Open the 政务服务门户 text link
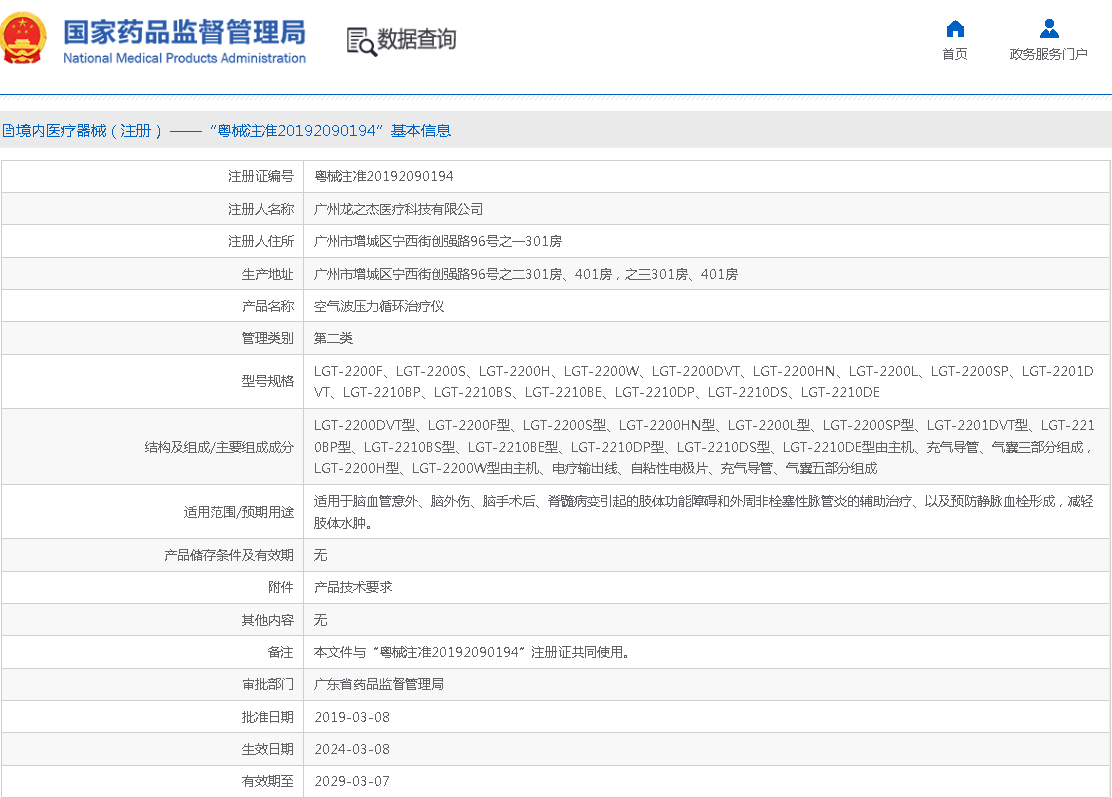Image resolution: width=1112 pixels, height=798 pixels. (x=1048, y=54)
